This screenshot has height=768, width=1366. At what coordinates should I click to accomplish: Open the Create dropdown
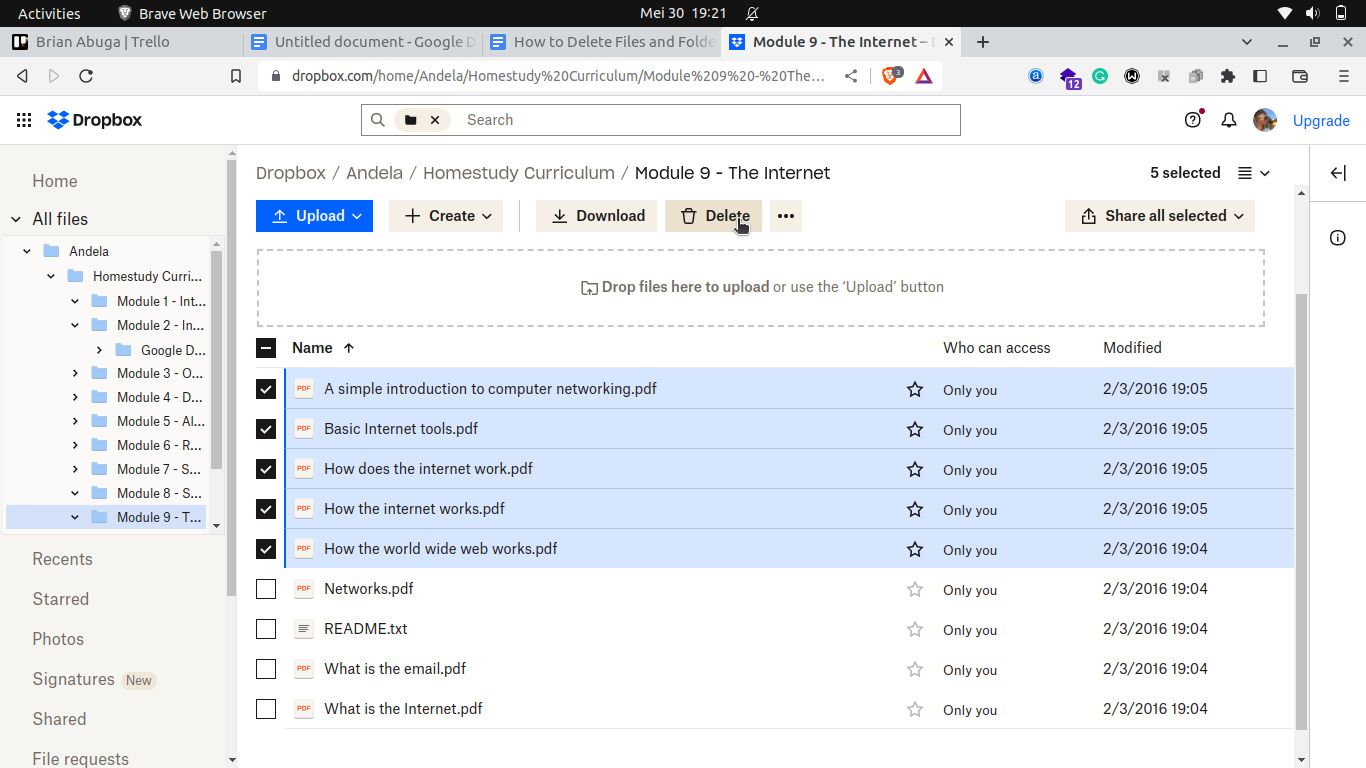tap(446, 216)
